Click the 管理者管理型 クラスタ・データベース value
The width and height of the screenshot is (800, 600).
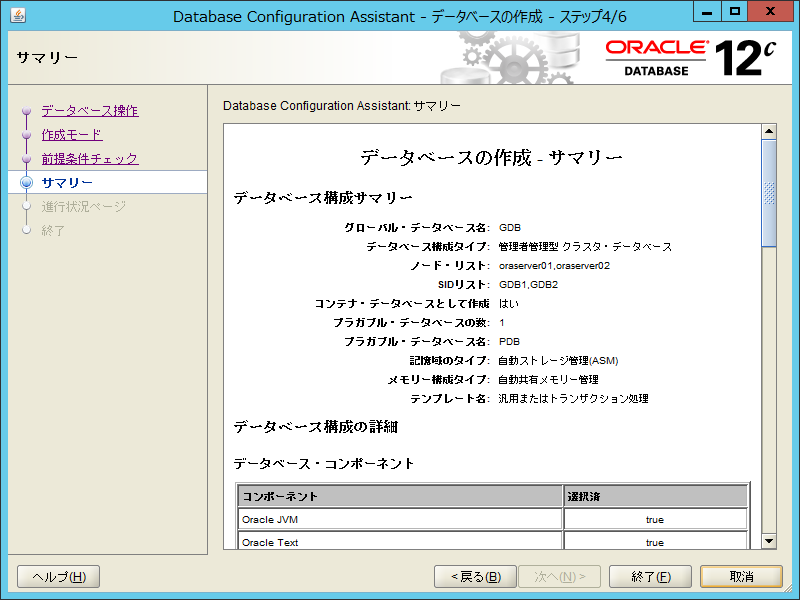click(x=585, y=247)
